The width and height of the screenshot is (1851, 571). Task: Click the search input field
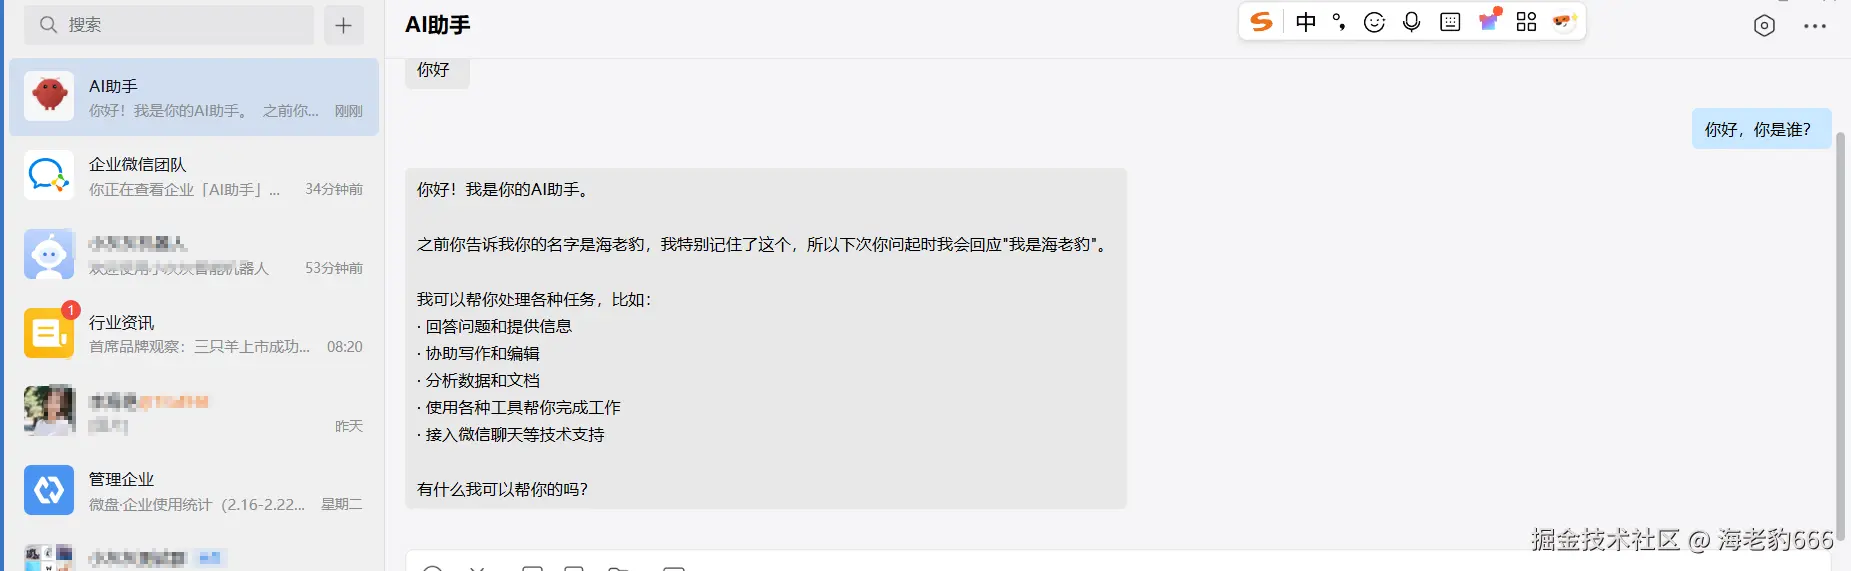pyautogui.click(x=169, y=25)
